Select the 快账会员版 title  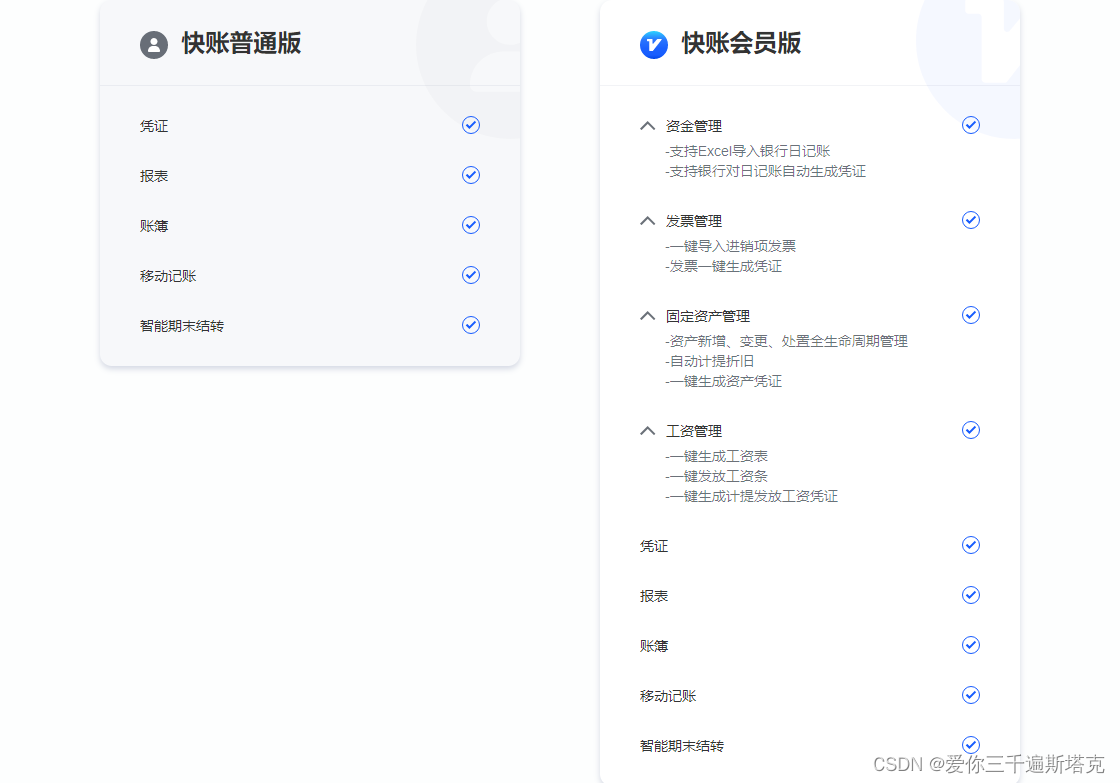point(741,44)
